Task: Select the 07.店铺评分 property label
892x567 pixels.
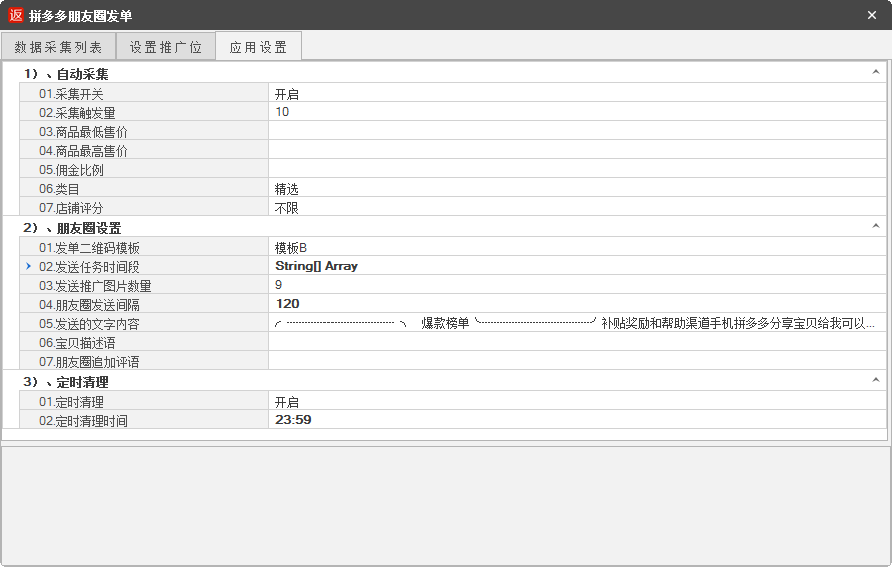Action: [71, 208]
